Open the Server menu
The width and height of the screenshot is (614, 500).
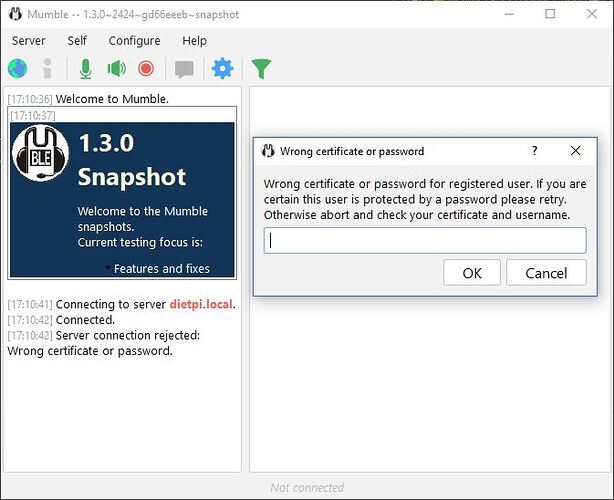tap(29, 40)
